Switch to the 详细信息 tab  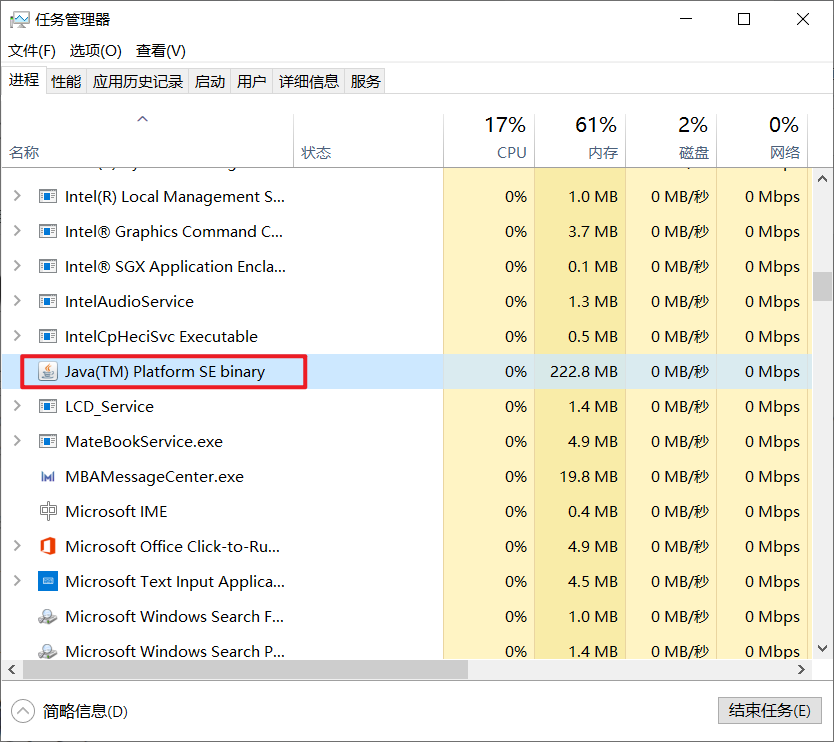point(308,81)
